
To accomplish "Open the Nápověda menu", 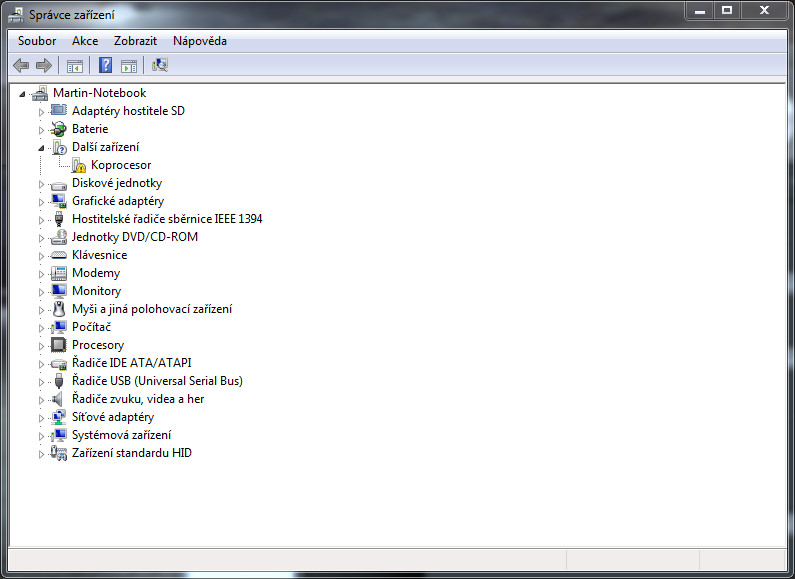I will (x=200, y=41).
